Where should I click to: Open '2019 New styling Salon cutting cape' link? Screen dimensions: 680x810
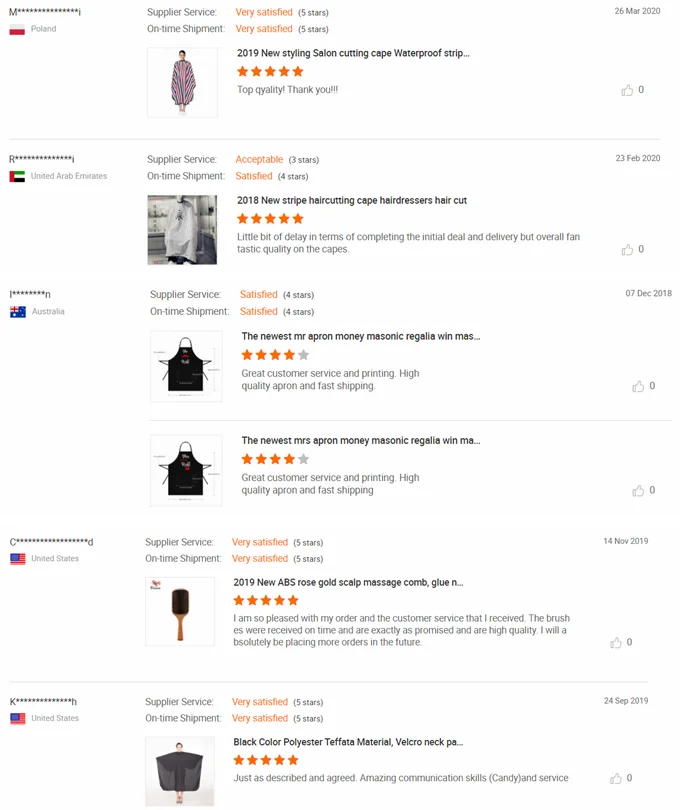pos(353,53)
